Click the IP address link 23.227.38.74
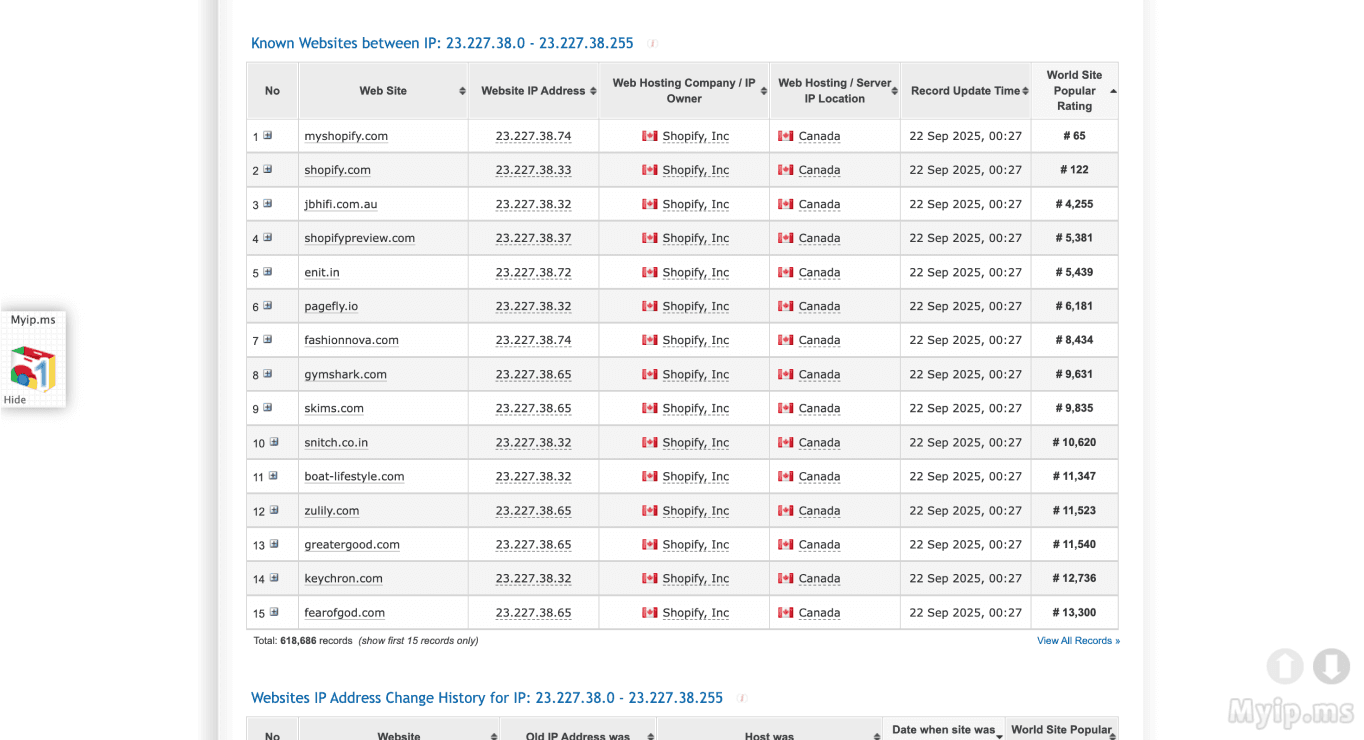The height and width of the screenshot is (740, 1364). [x=534, y=135]
